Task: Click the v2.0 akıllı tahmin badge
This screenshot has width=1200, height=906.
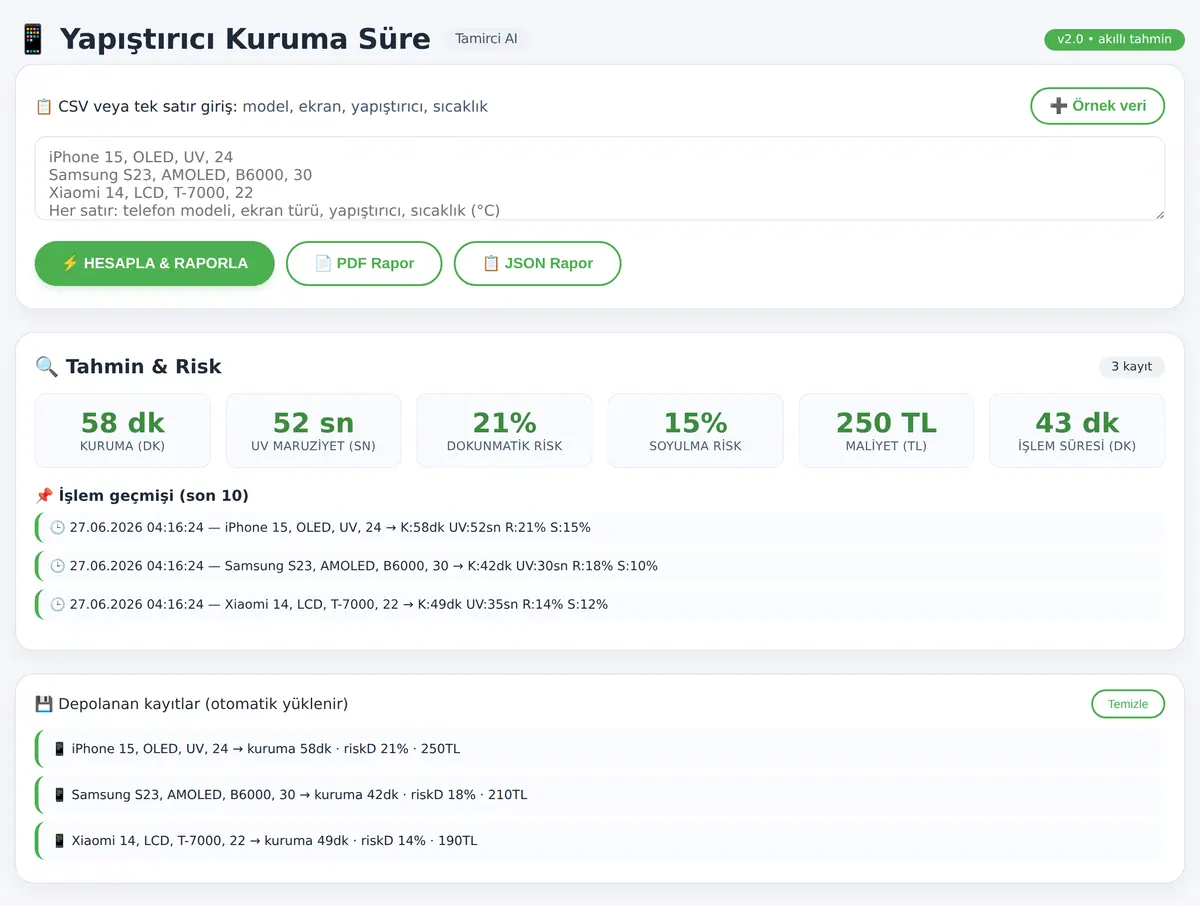Action: pos(1114,39)
